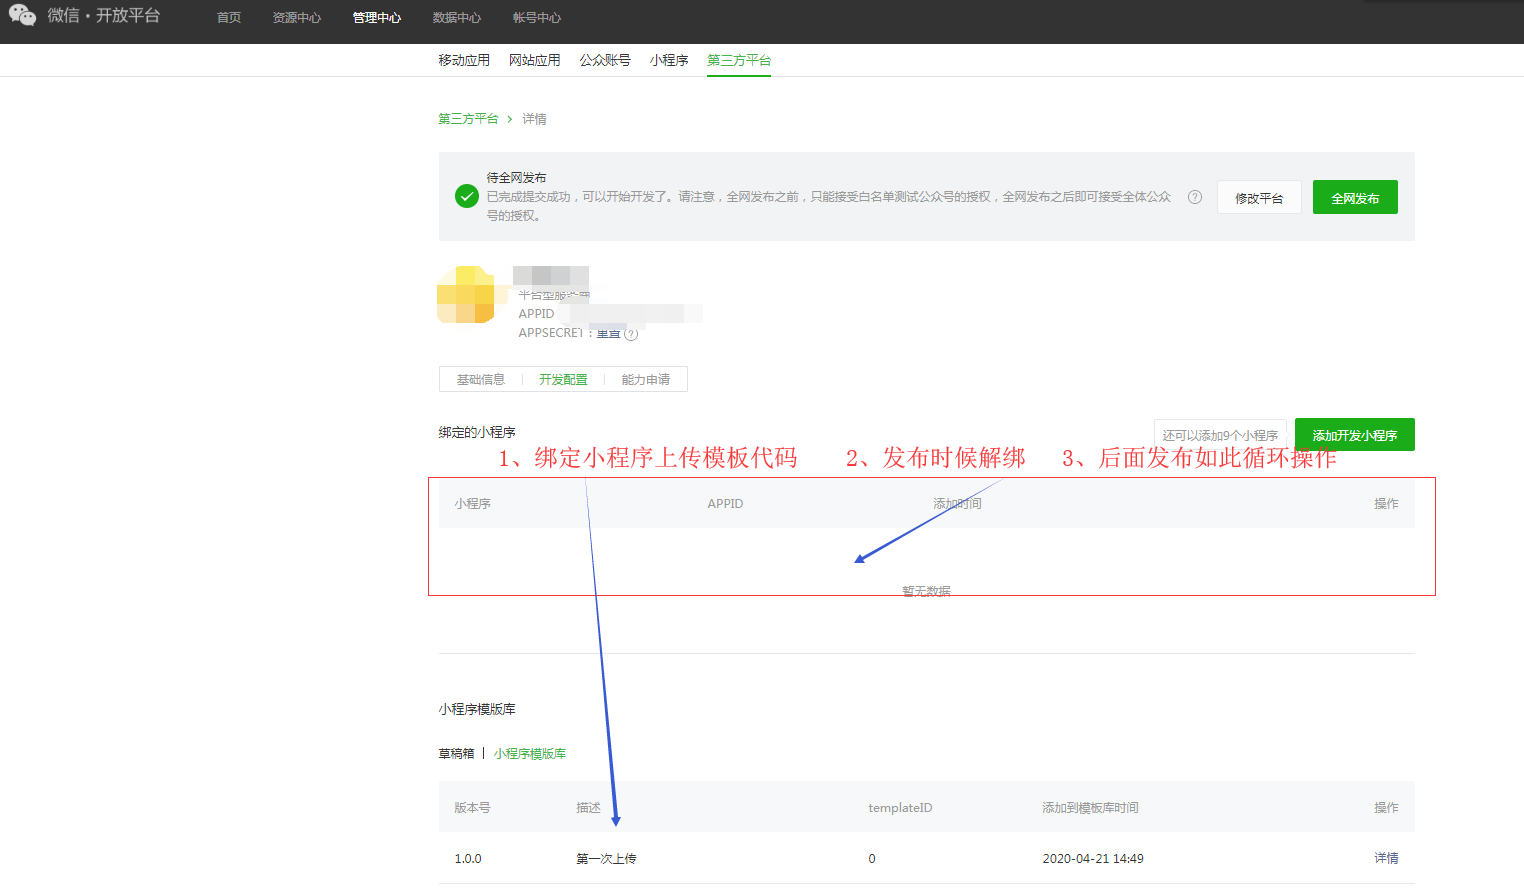Click the WeChat Open Platform logo

84,16
